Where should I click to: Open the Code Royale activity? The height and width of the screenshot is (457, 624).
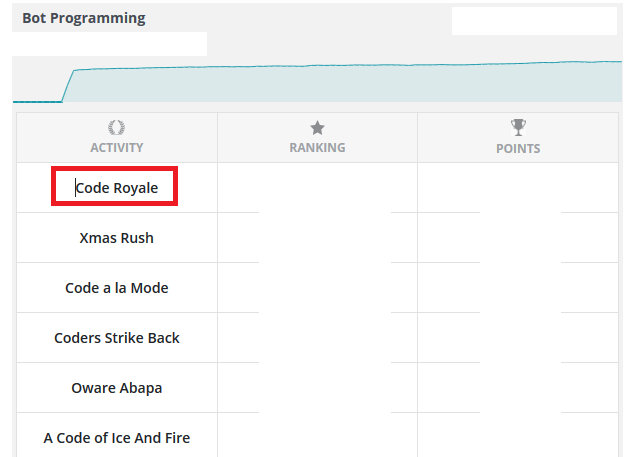[117, 188]
